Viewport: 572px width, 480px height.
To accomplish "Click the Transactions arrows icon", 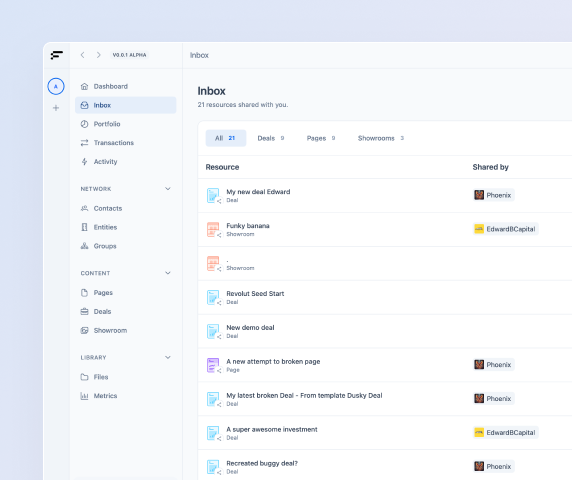I will click(84, 143).
